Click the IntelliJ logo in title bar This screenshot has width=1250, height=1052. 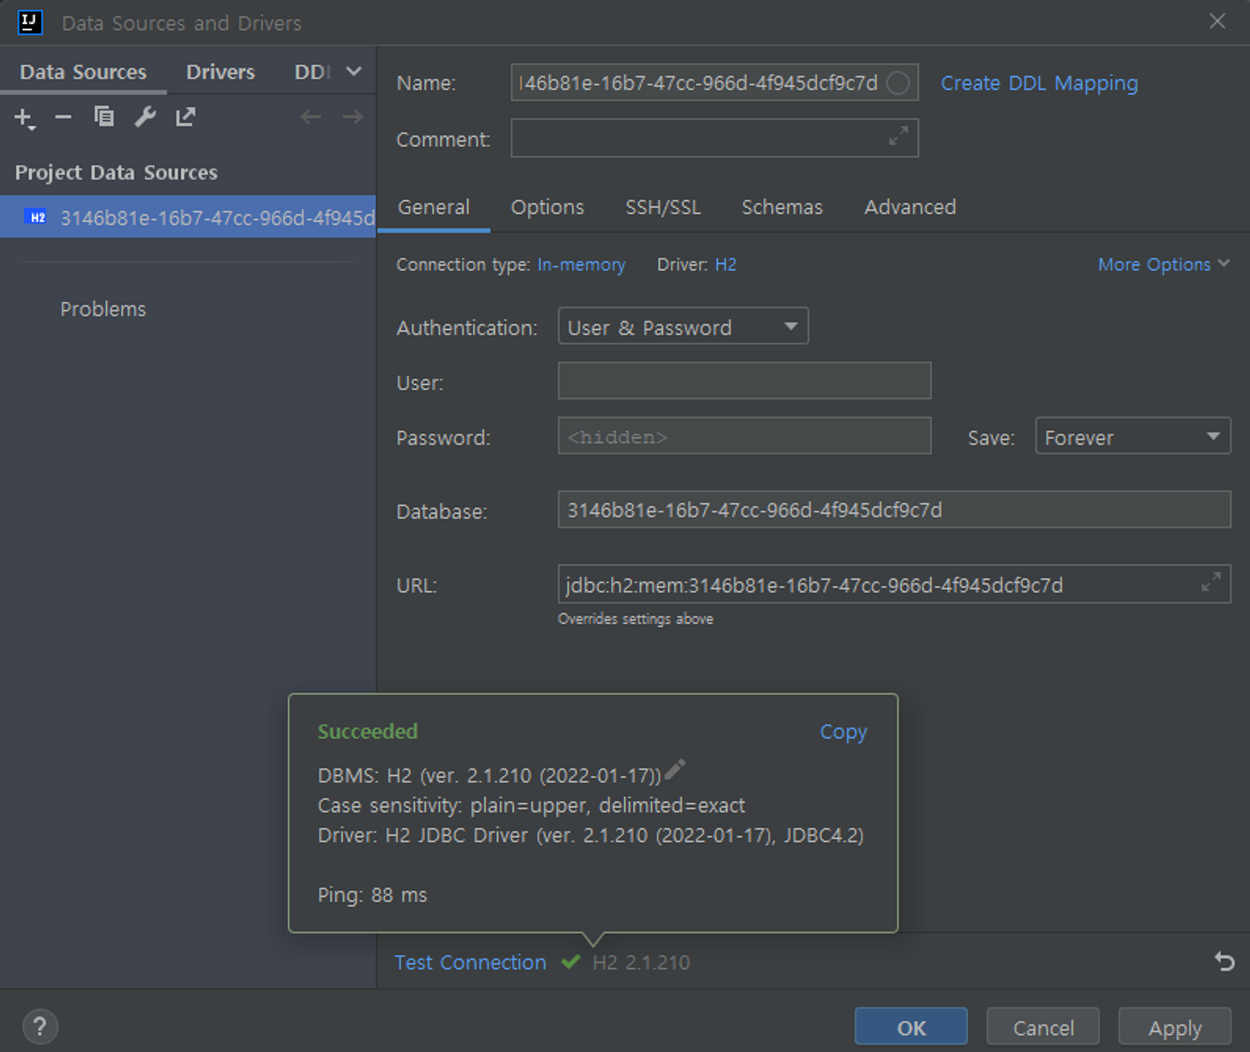(x=30, y=22)
